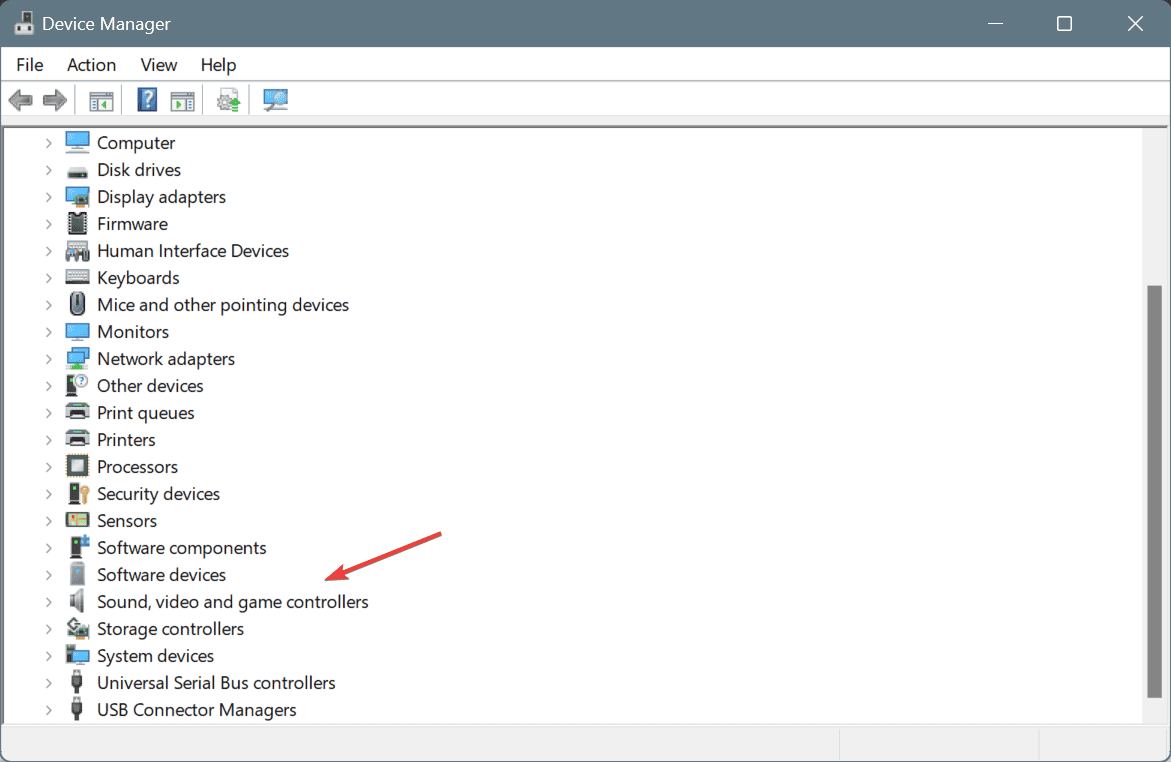
Task: Click the Other devices question icon
Action: [x=78, y=385]
